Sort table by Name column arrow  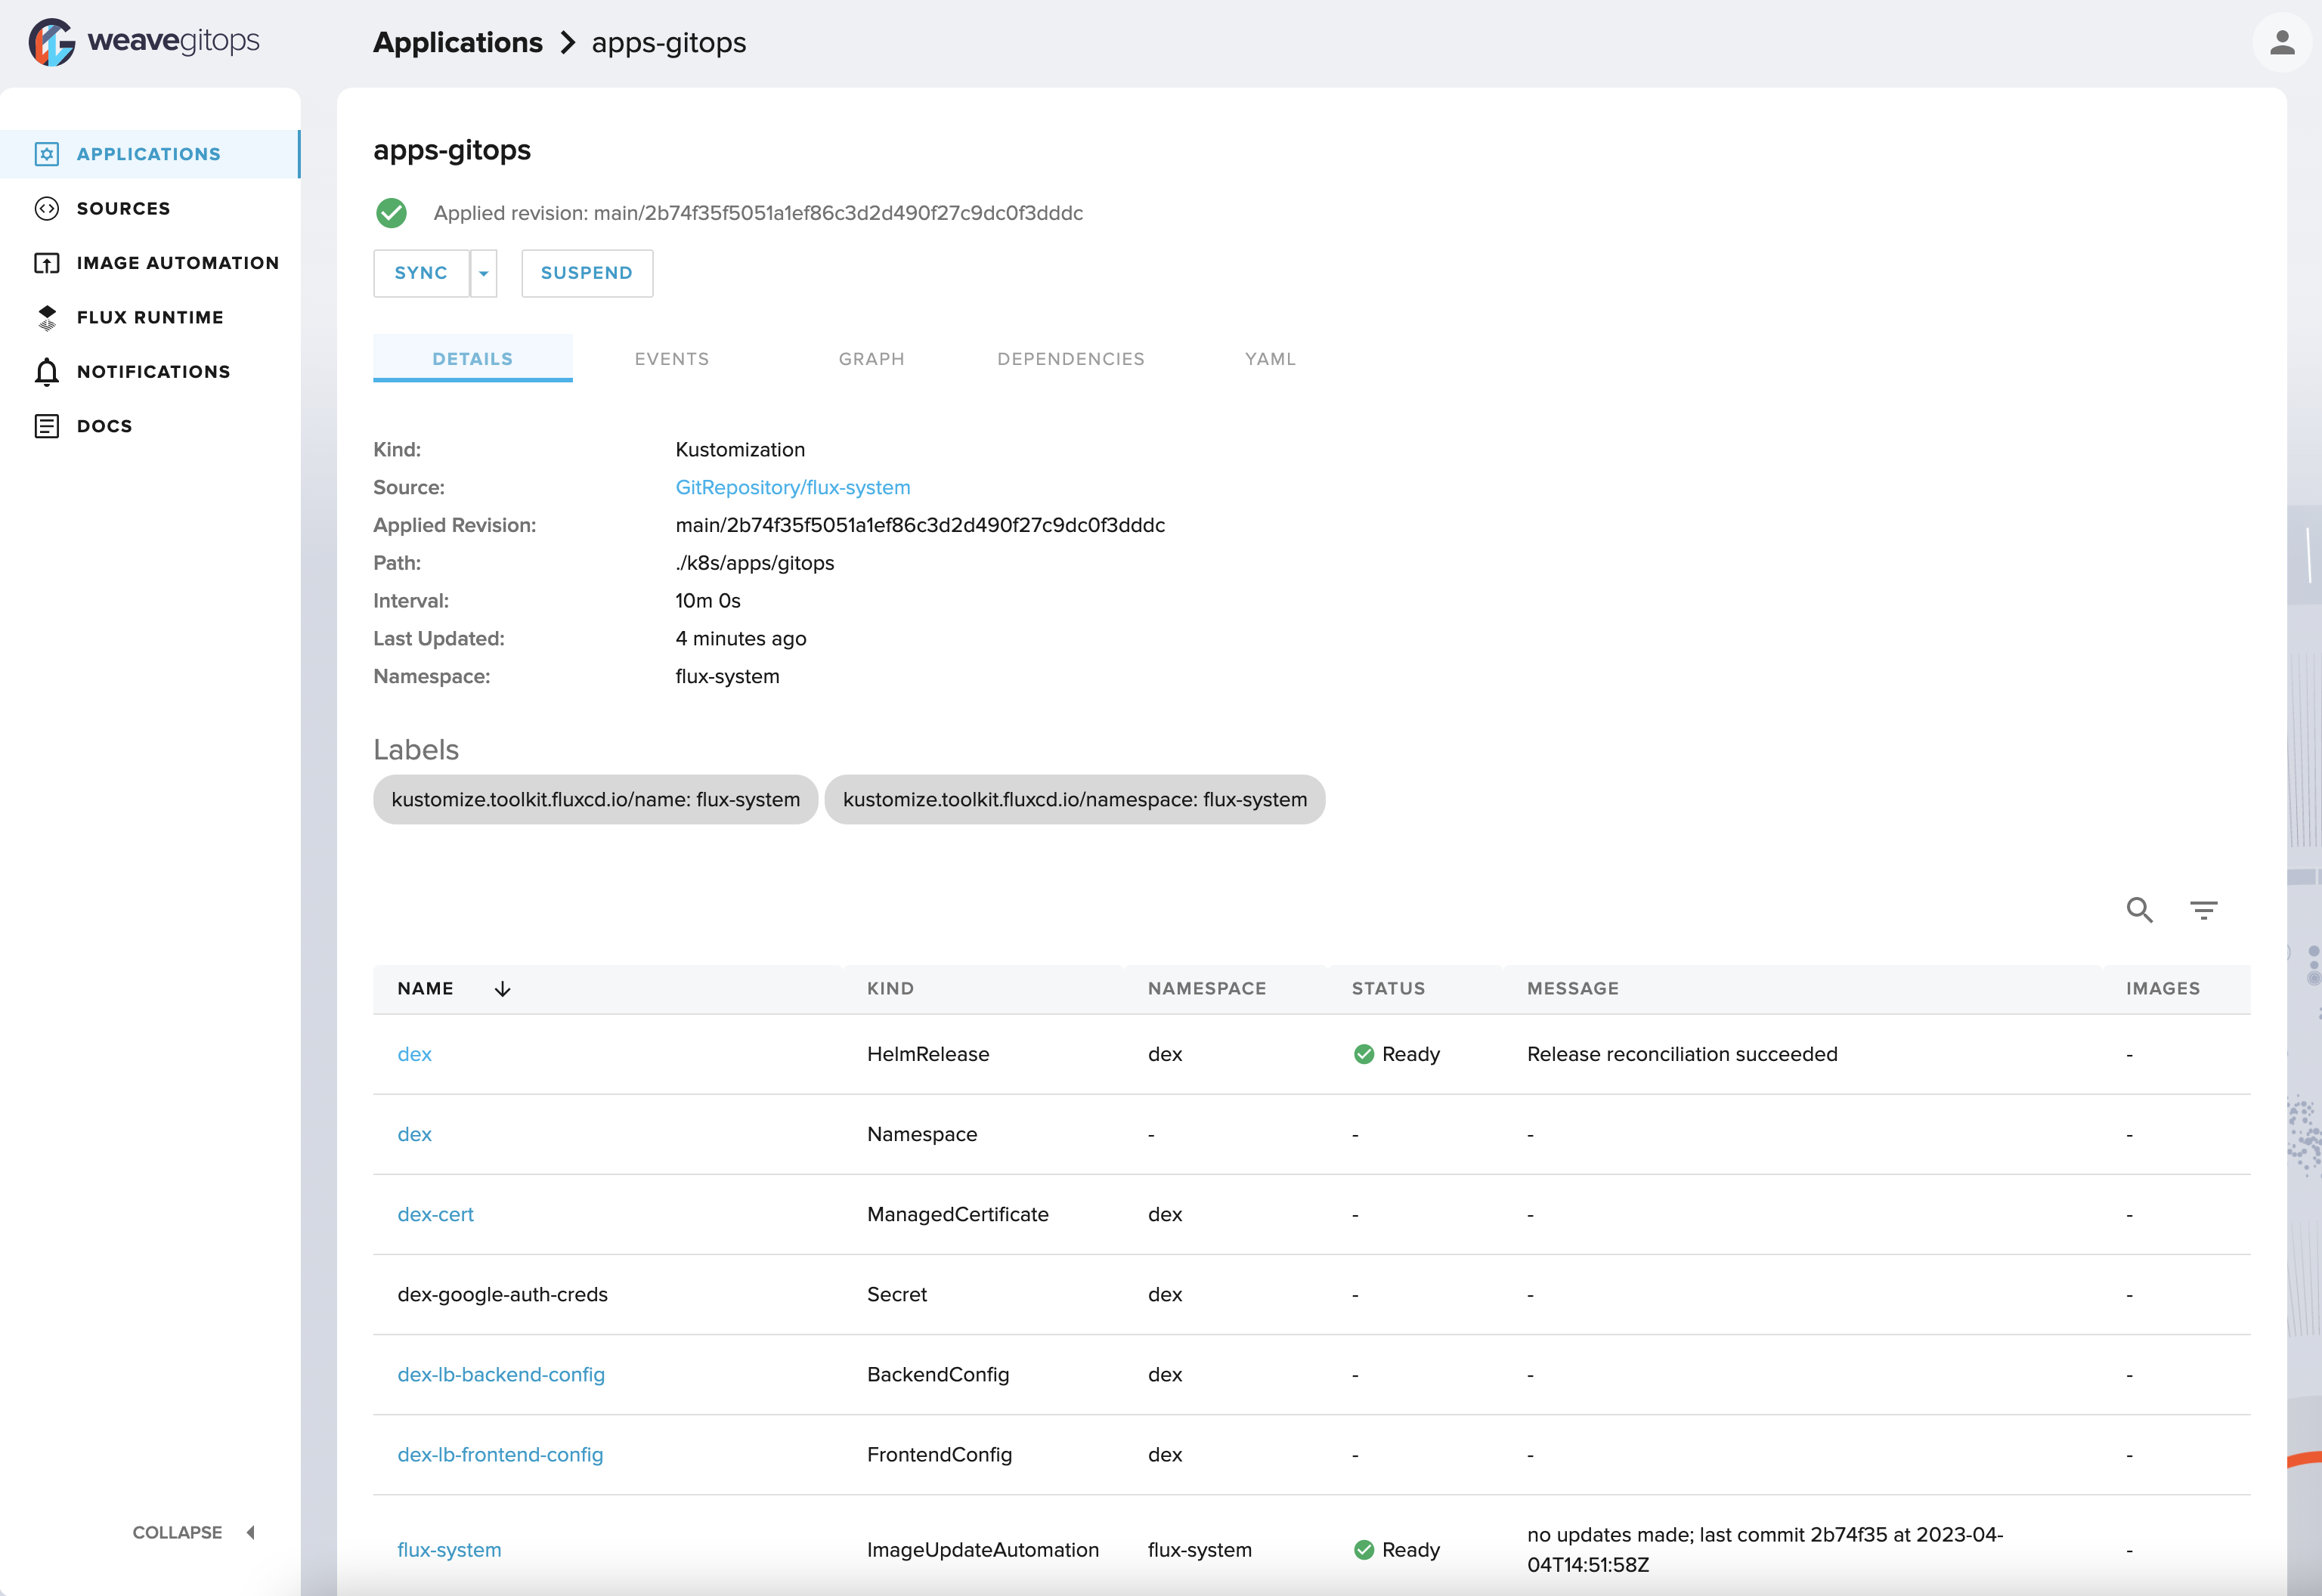(x=502, y=989)
